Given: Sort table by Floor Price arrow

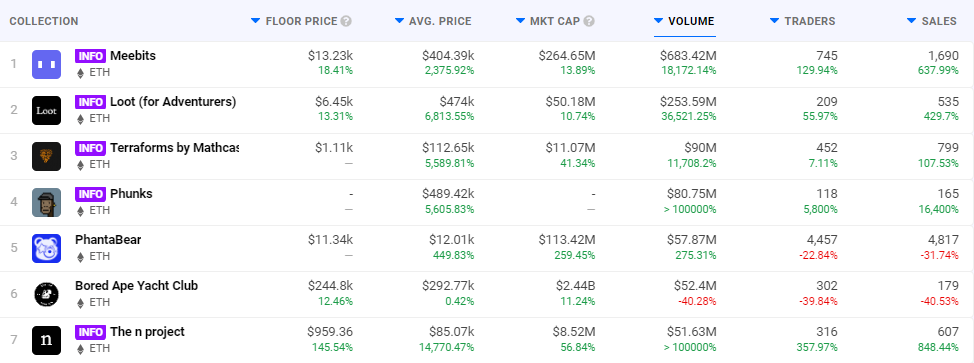Looking at the screenshot, I should (x=255, y=21).
